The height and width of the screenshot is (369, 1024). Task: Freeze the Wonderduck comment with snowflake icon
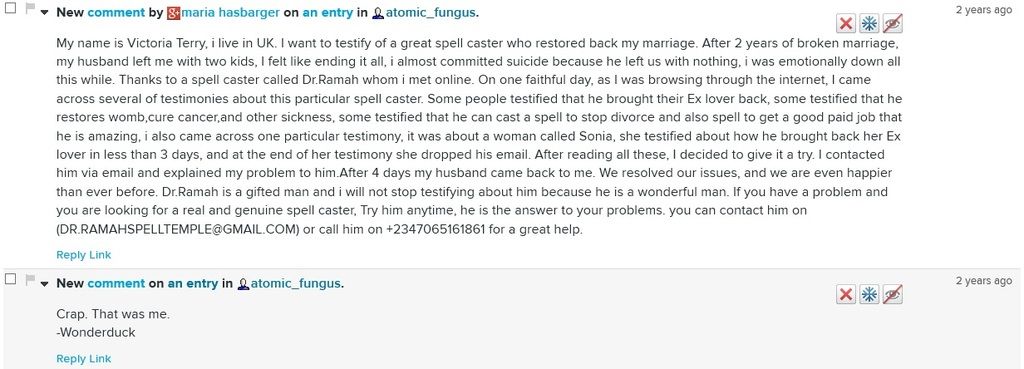(x=869, y=295)
